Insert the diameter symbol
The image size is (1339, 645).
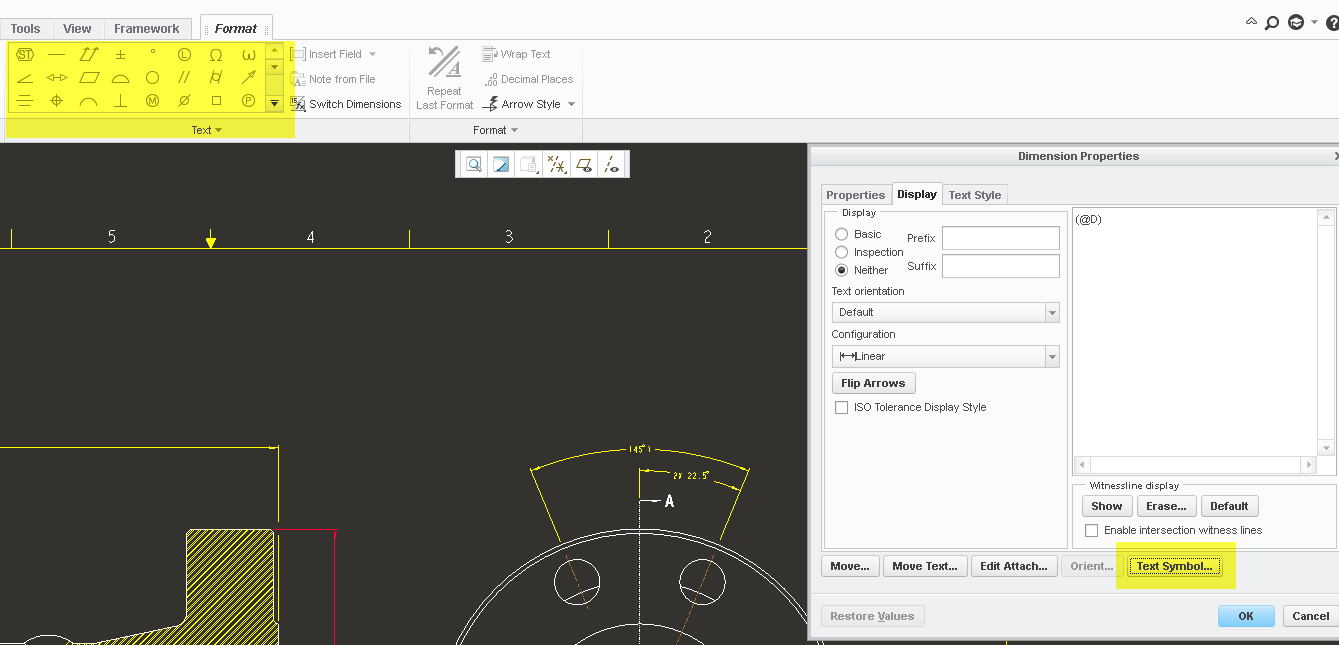click(184, 101)
